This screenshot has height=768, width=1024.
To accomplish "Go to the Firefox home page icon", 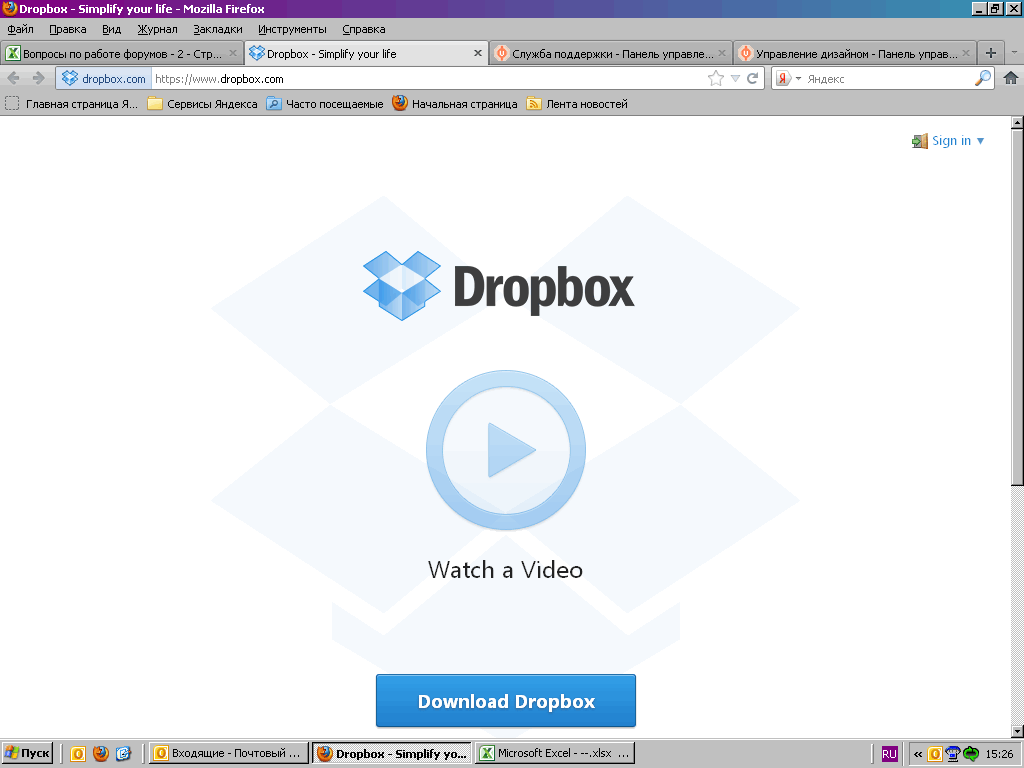I will coord(1011,78).
